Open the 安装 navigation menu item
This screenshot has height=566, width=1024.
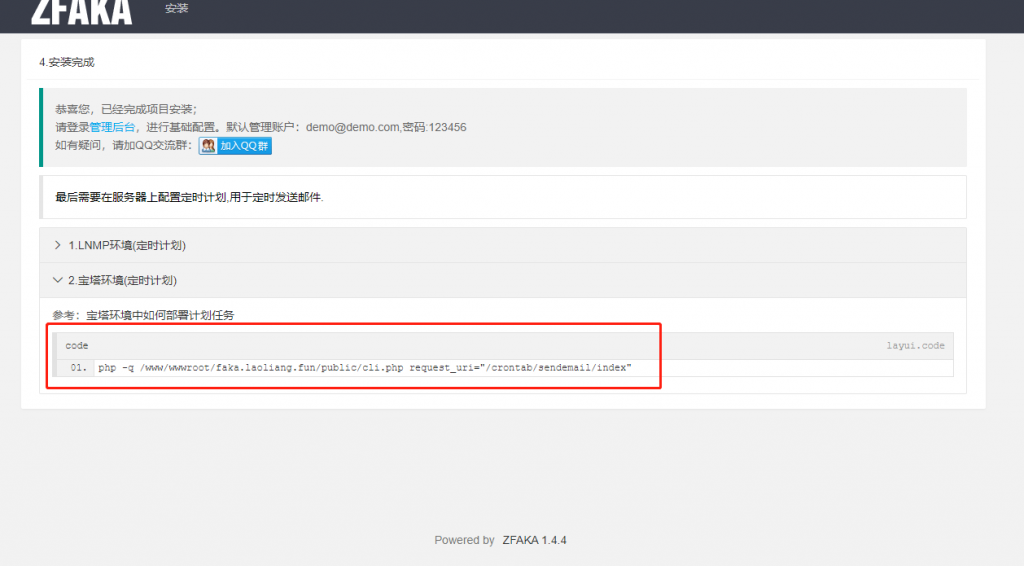(x=176, y=9)
